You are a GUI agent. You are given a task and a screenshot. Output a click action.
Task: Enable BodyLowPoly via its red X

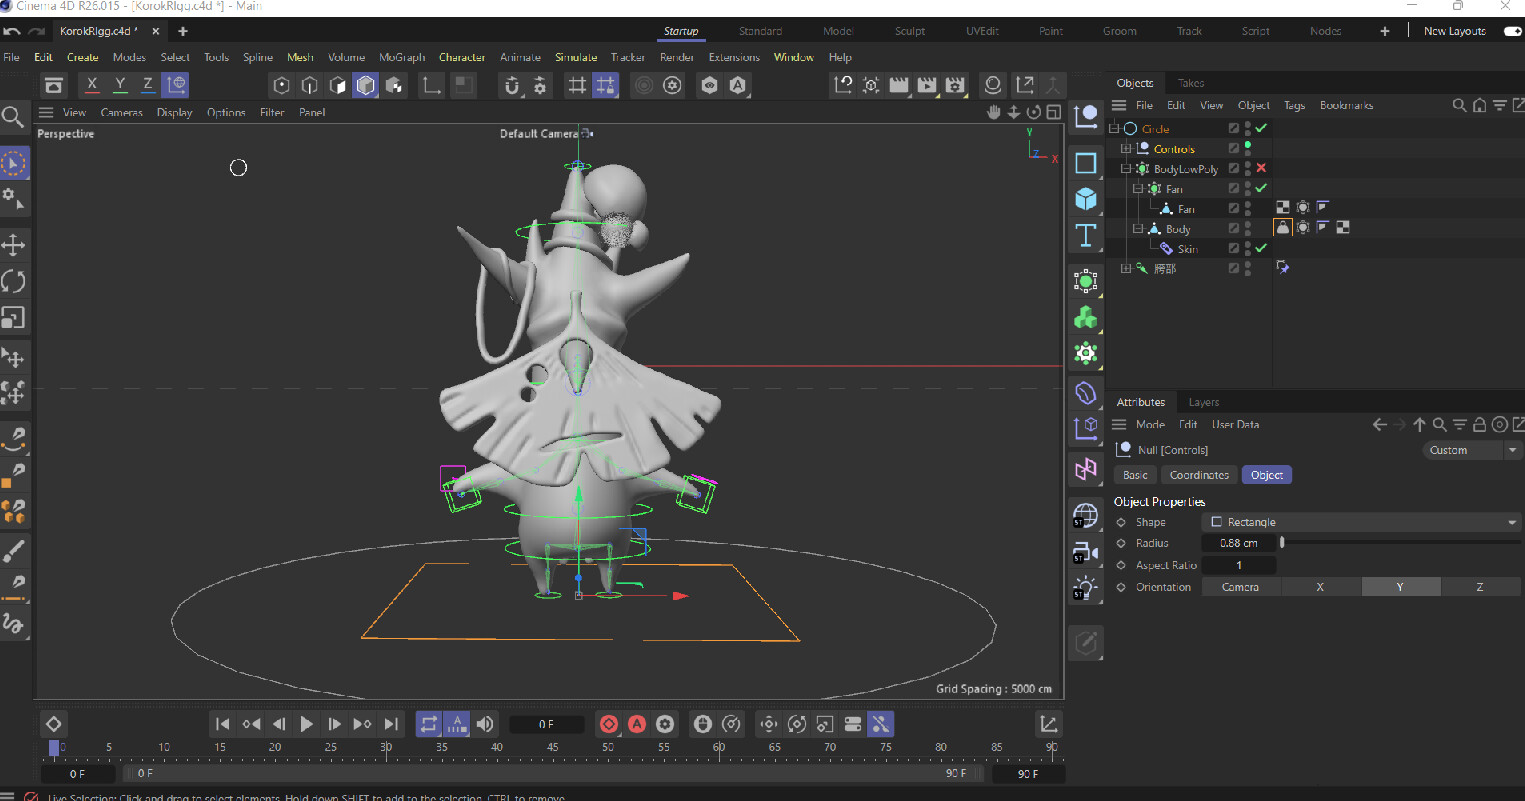point(1262,168)
